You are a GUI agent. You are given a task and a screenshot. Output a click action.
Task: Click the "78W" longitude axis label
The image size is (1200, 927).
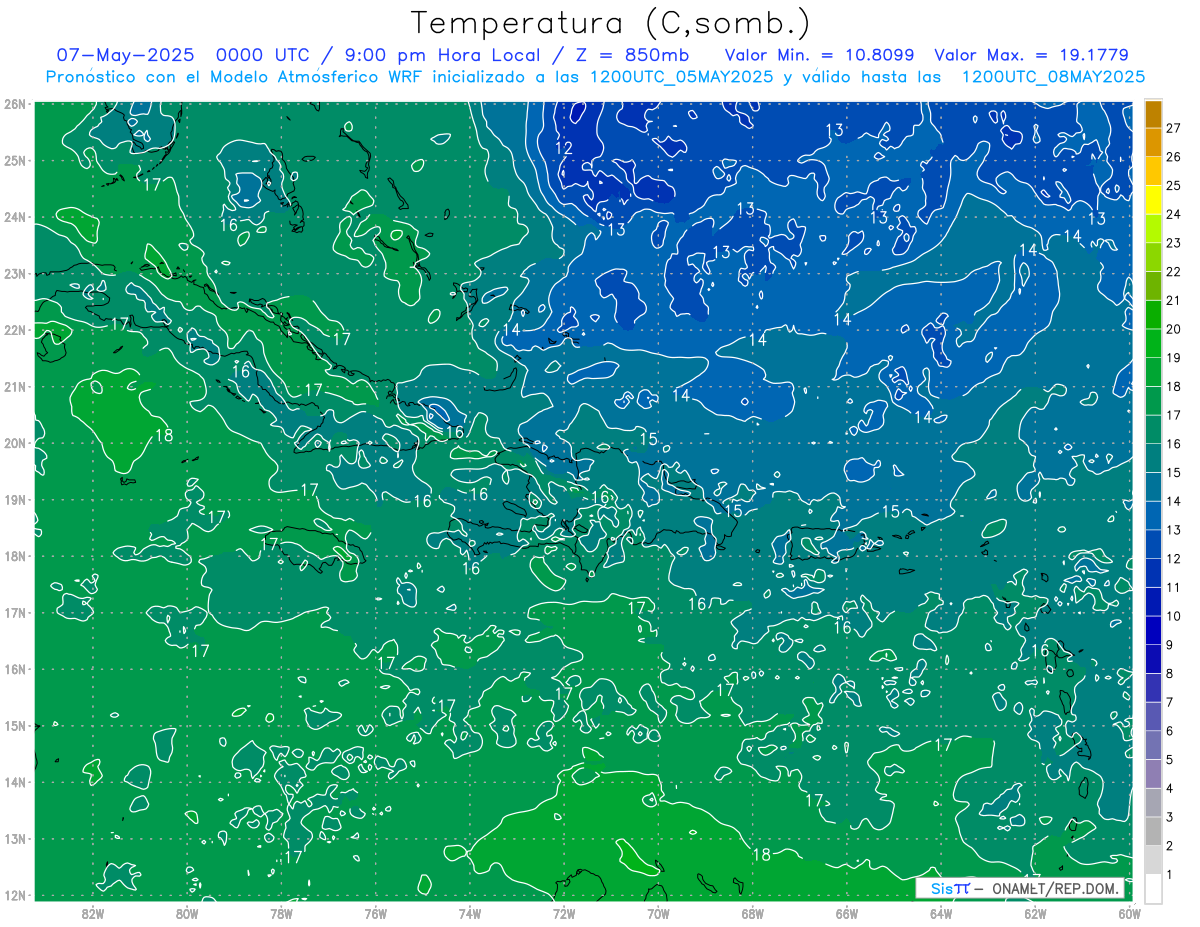point(281,912)
